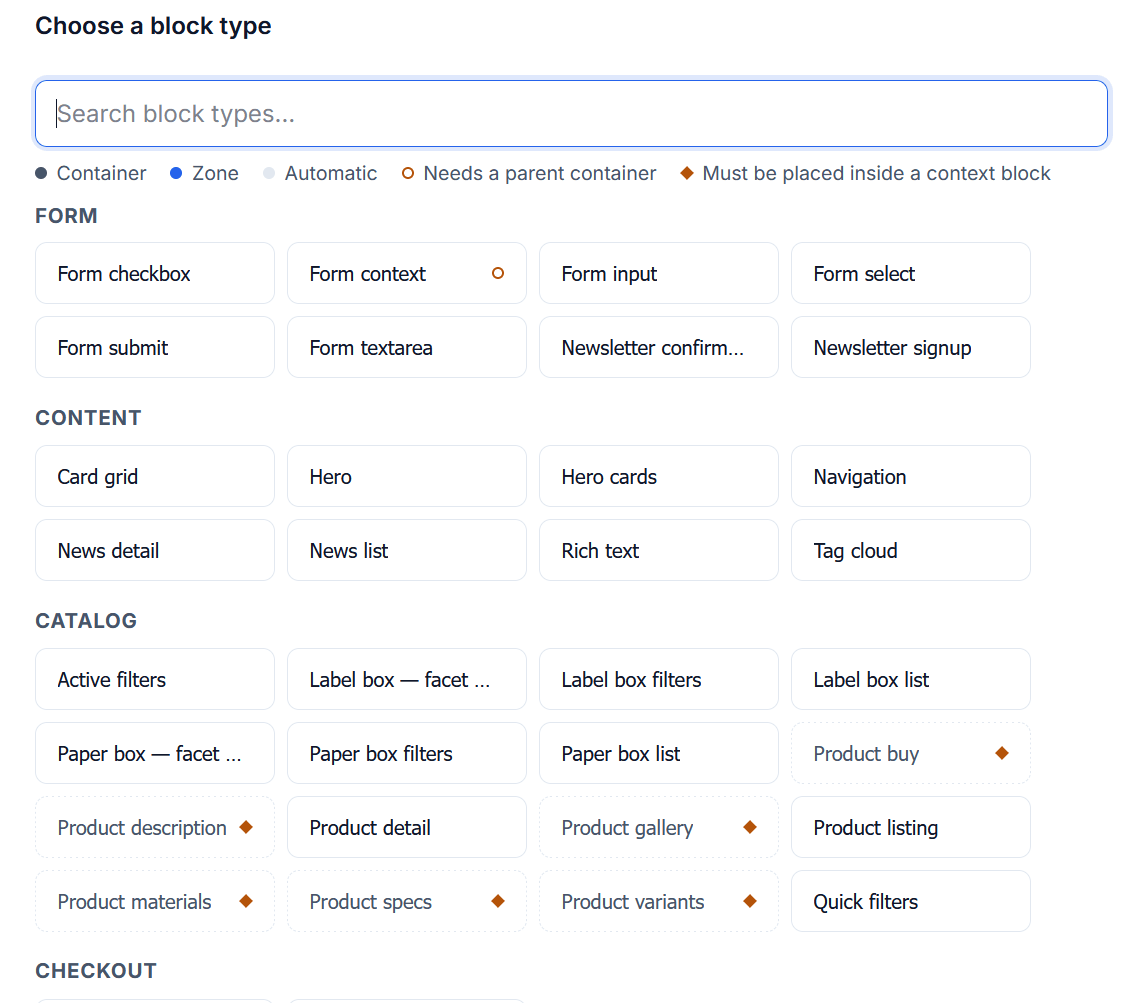Pick the Product gallery block
Viewport: 1135px width, 1003px height.
click(x=659, y=827)
